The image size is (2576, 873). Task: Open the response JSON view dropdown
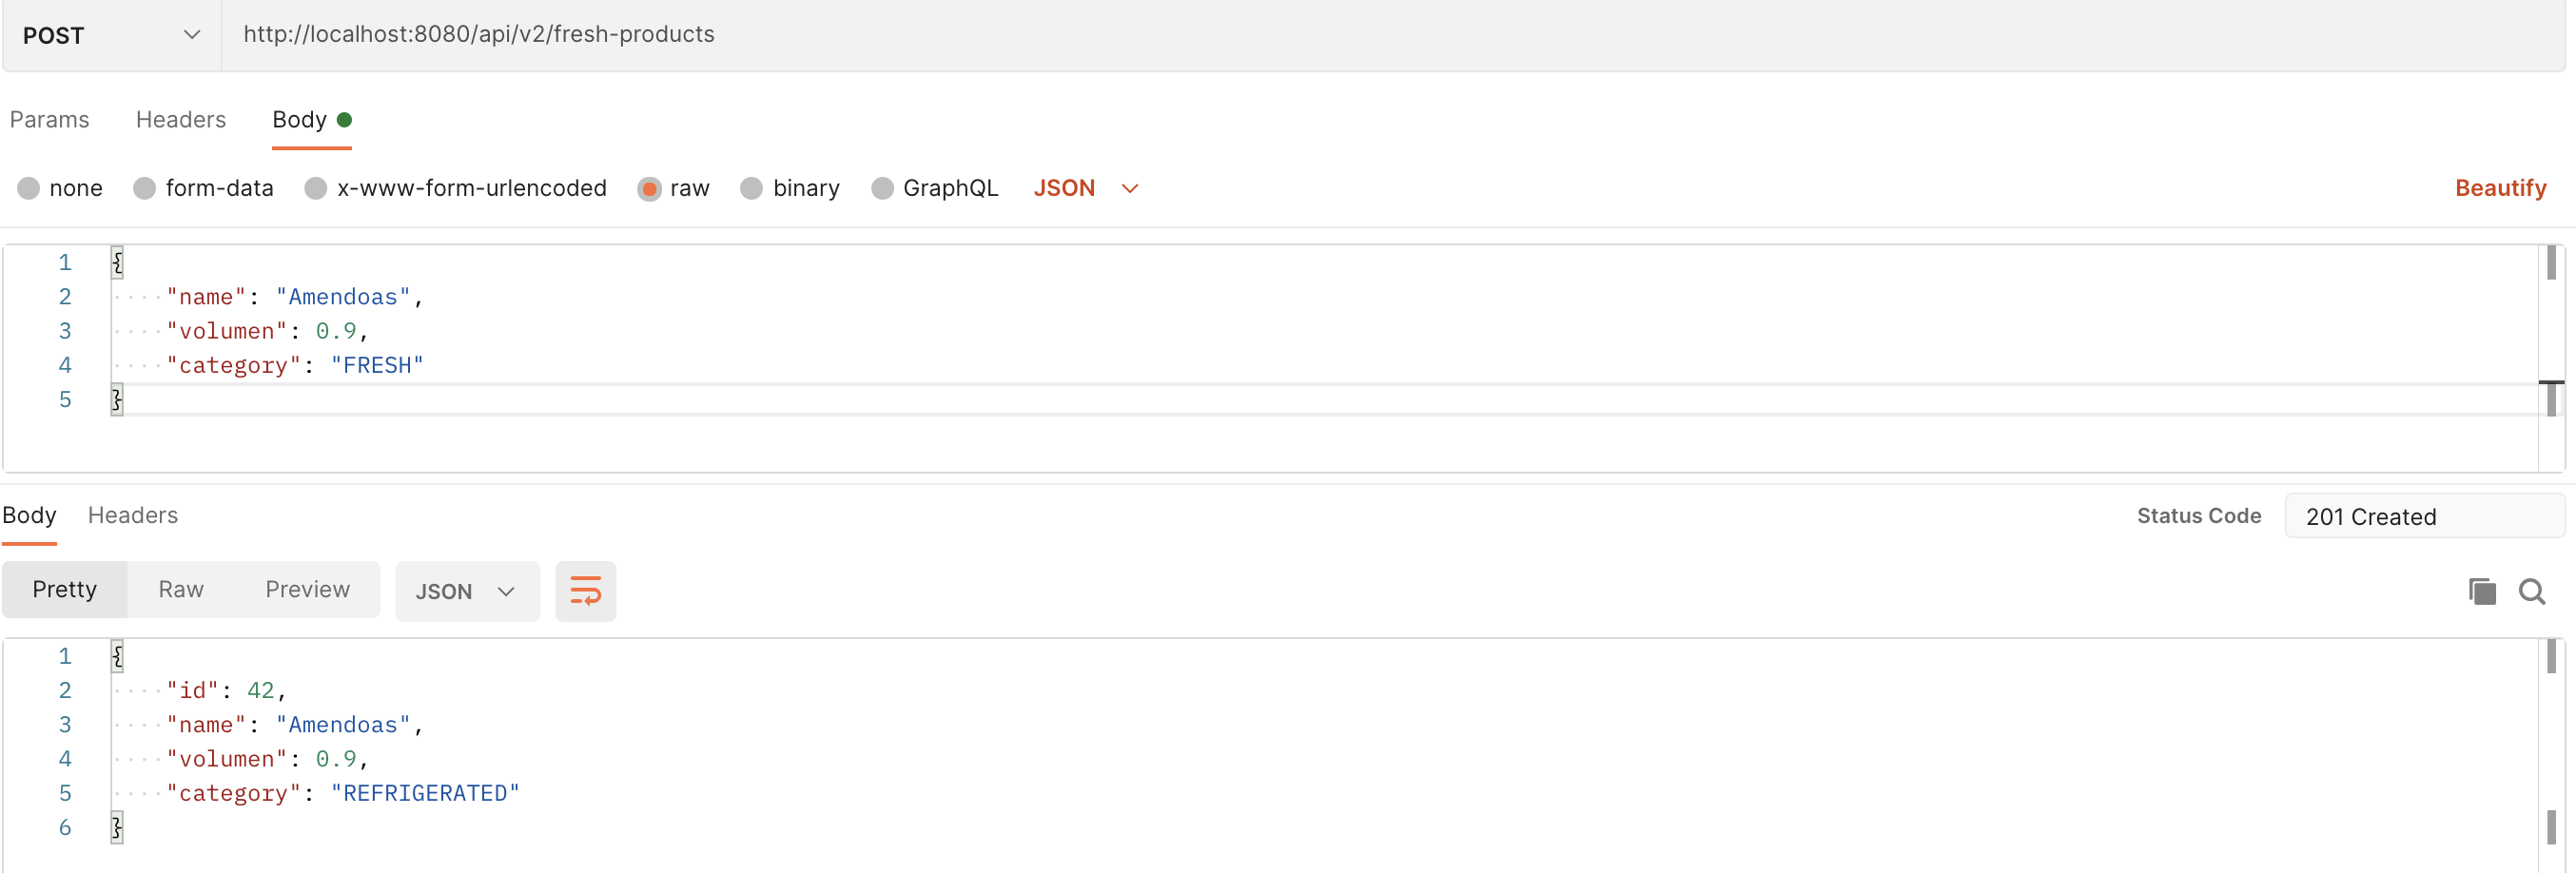pyautogui.click(x=467, y=591)
